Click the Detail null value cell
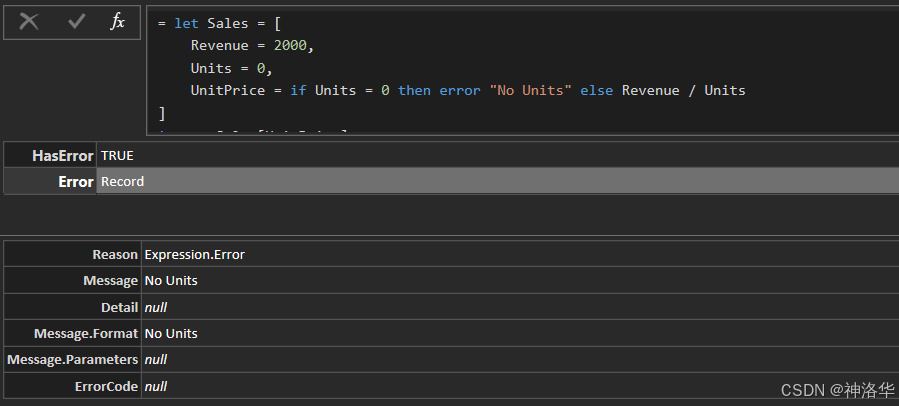The height and width of the screenshot is (406, 899). (x=520, y=307)
